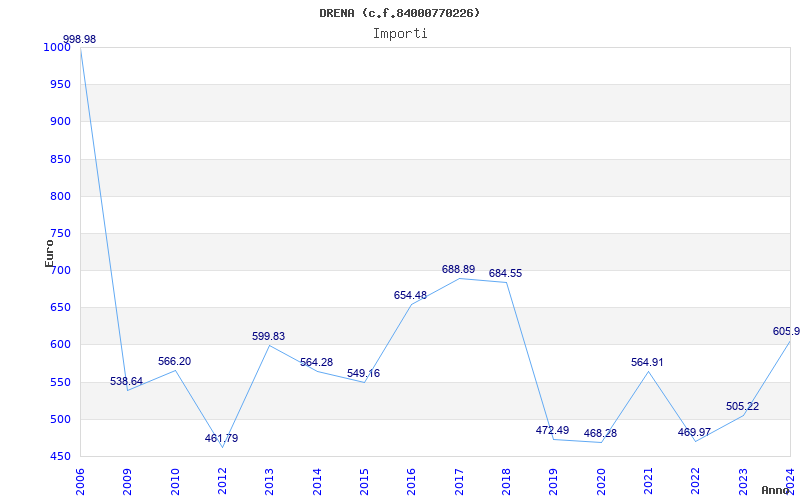Select the 2006 x-axis label

pyautogui.click(x=80, y=482)
